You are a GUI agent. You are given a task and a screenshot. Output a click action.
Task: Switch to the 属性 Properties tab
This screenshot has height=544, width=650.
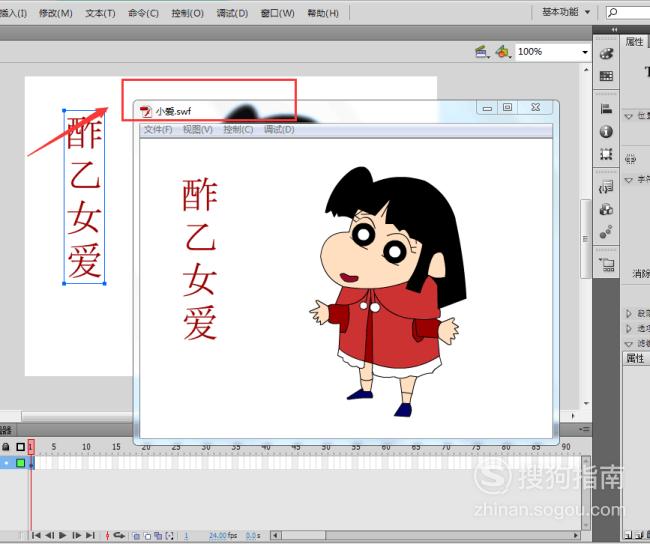[x=634, y=42]
